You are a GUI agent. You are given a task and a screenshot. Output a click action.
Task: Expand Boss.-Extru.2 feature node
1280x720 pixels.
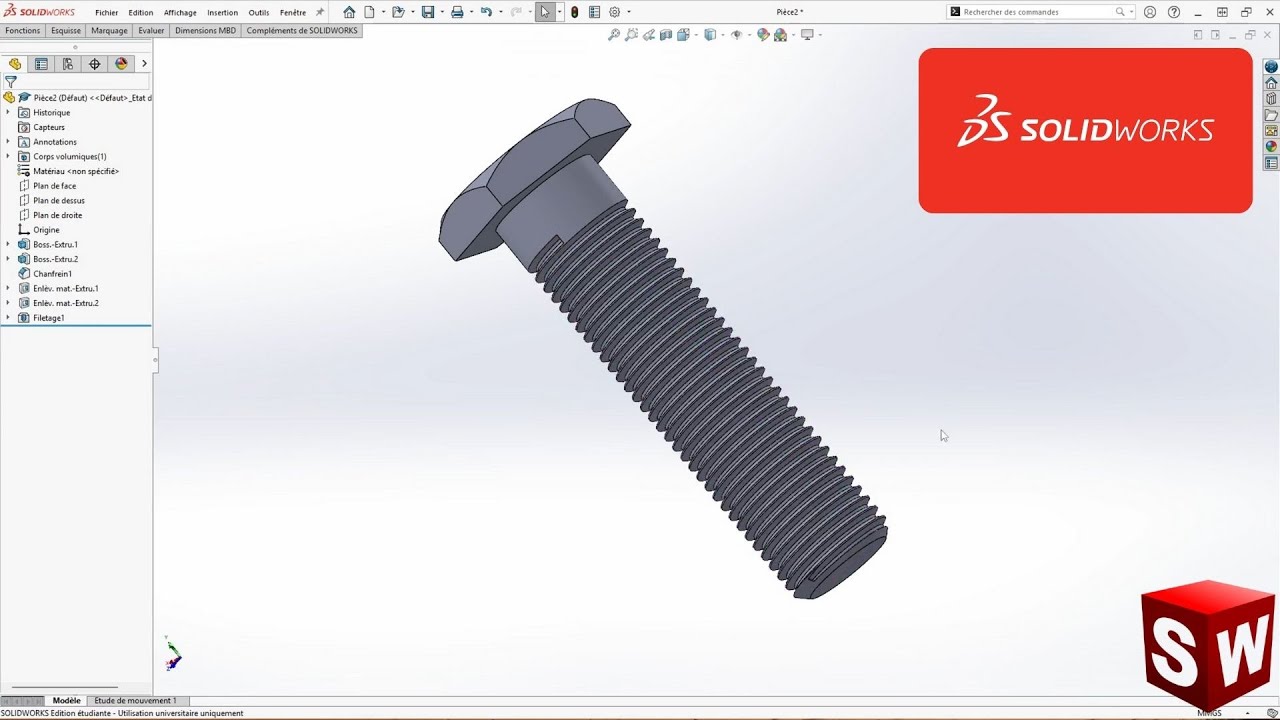pos(8,259)
